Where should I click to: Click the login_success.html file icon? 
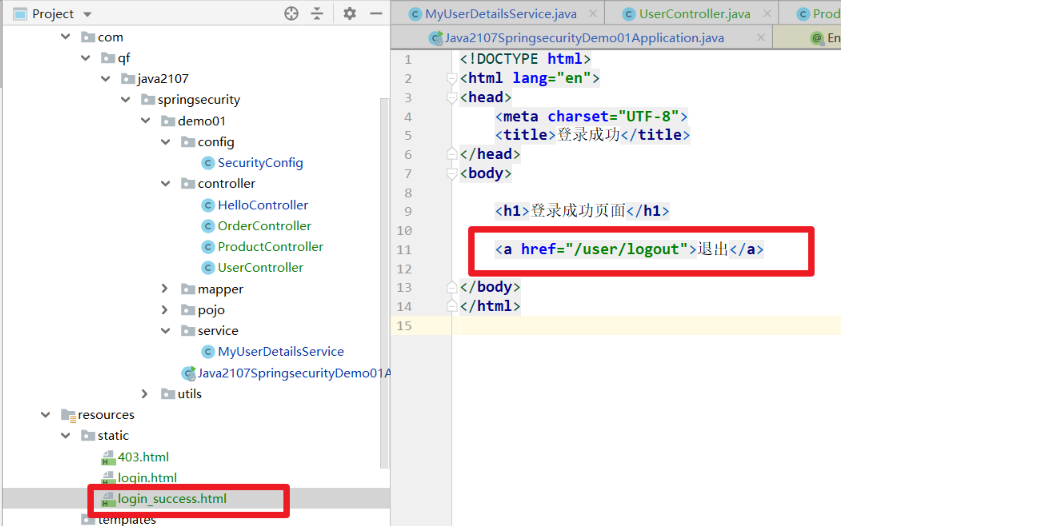[108, 500]
